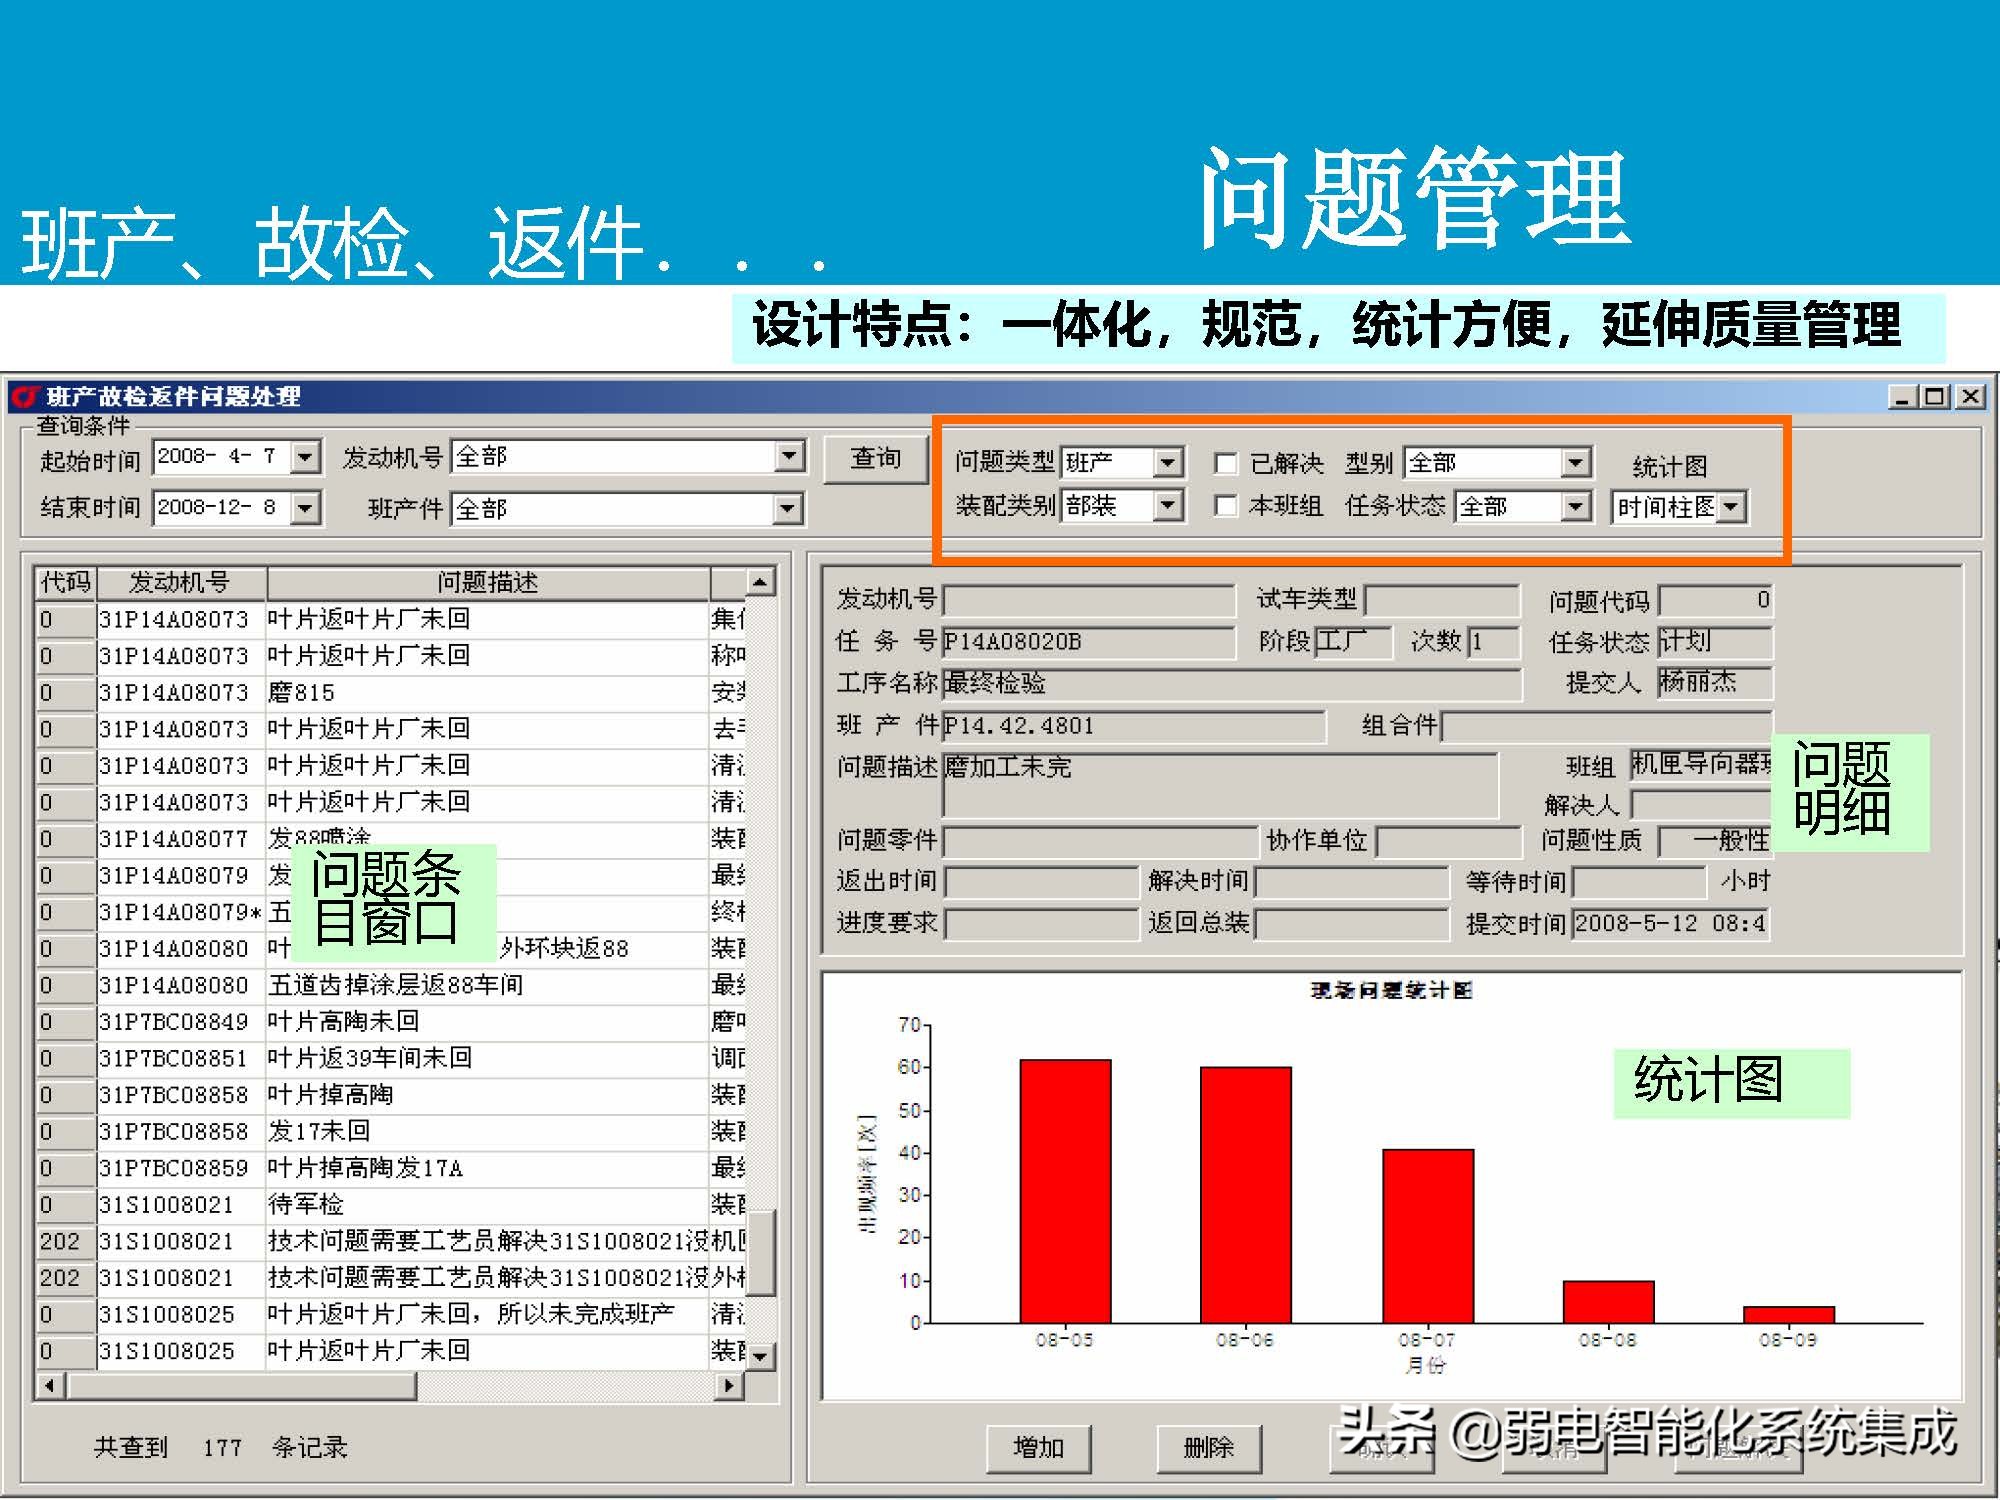
Task: Click the app icon in the title bar
Action: pyautogui.click(x=25, y=396)
